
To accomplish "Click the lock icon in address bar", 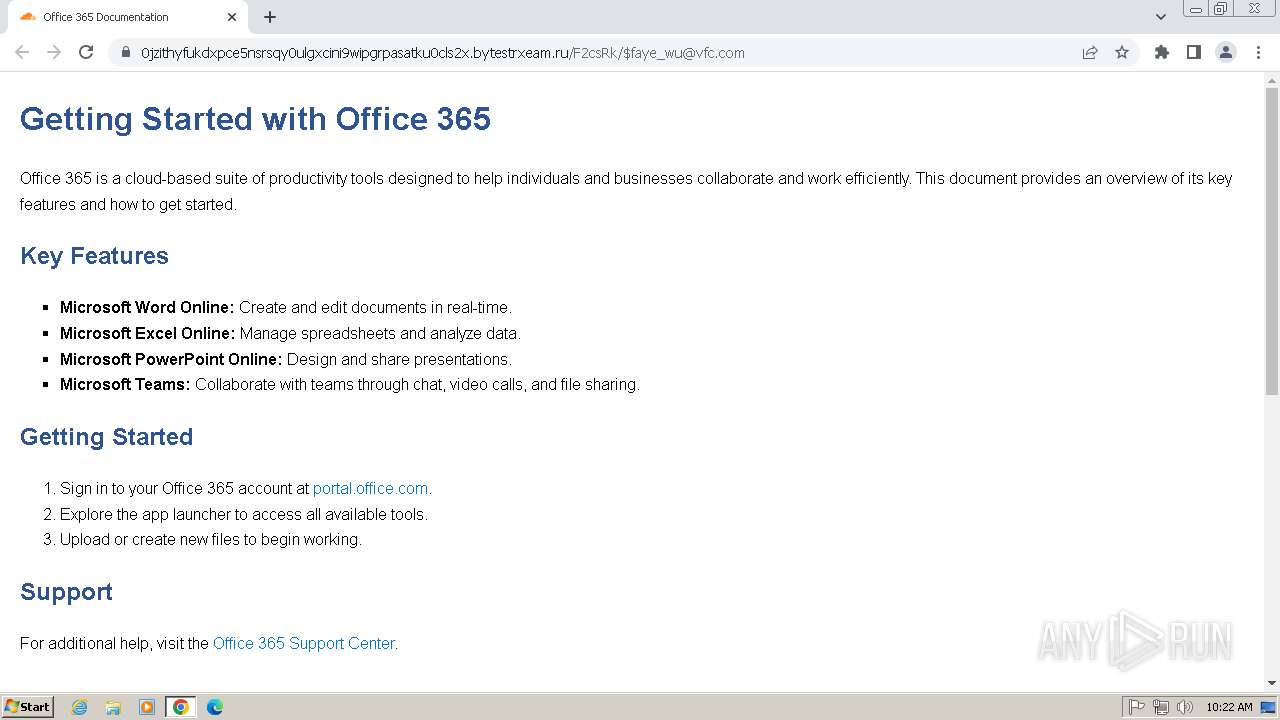I will [x=126, y=52].
